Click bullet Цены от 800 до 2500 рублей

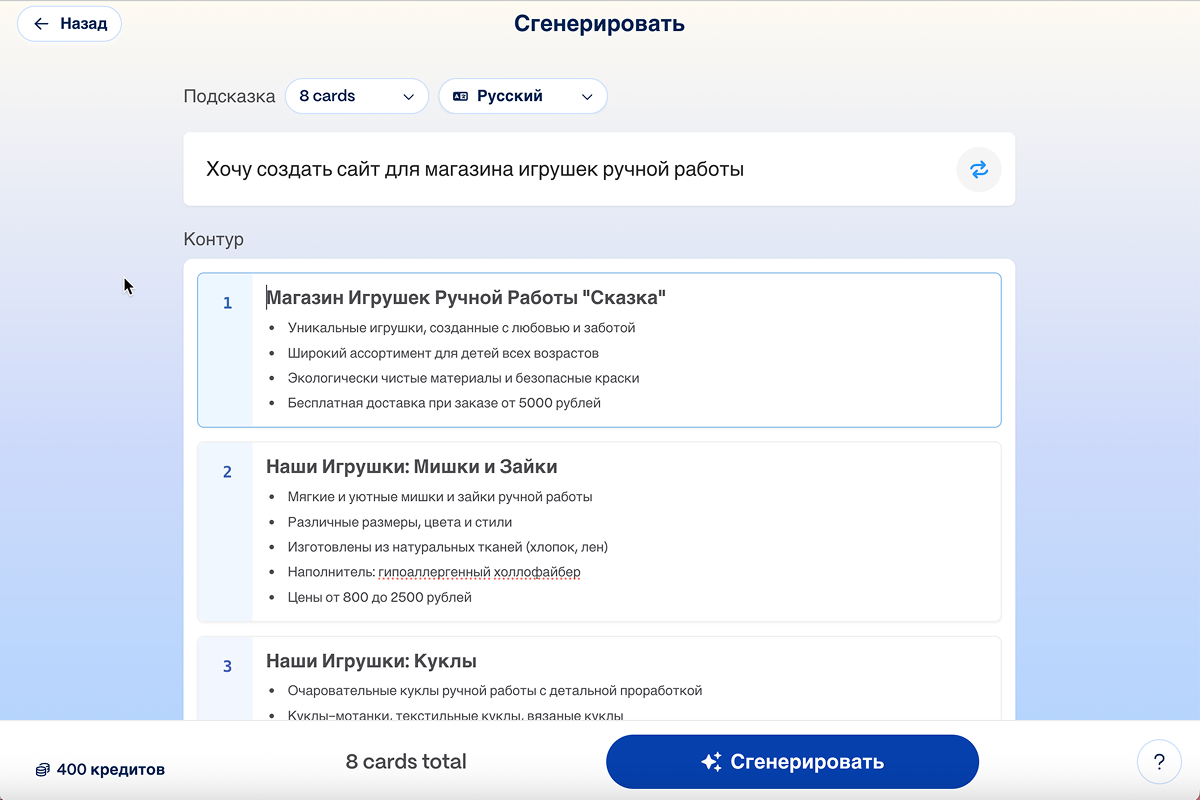379,597
